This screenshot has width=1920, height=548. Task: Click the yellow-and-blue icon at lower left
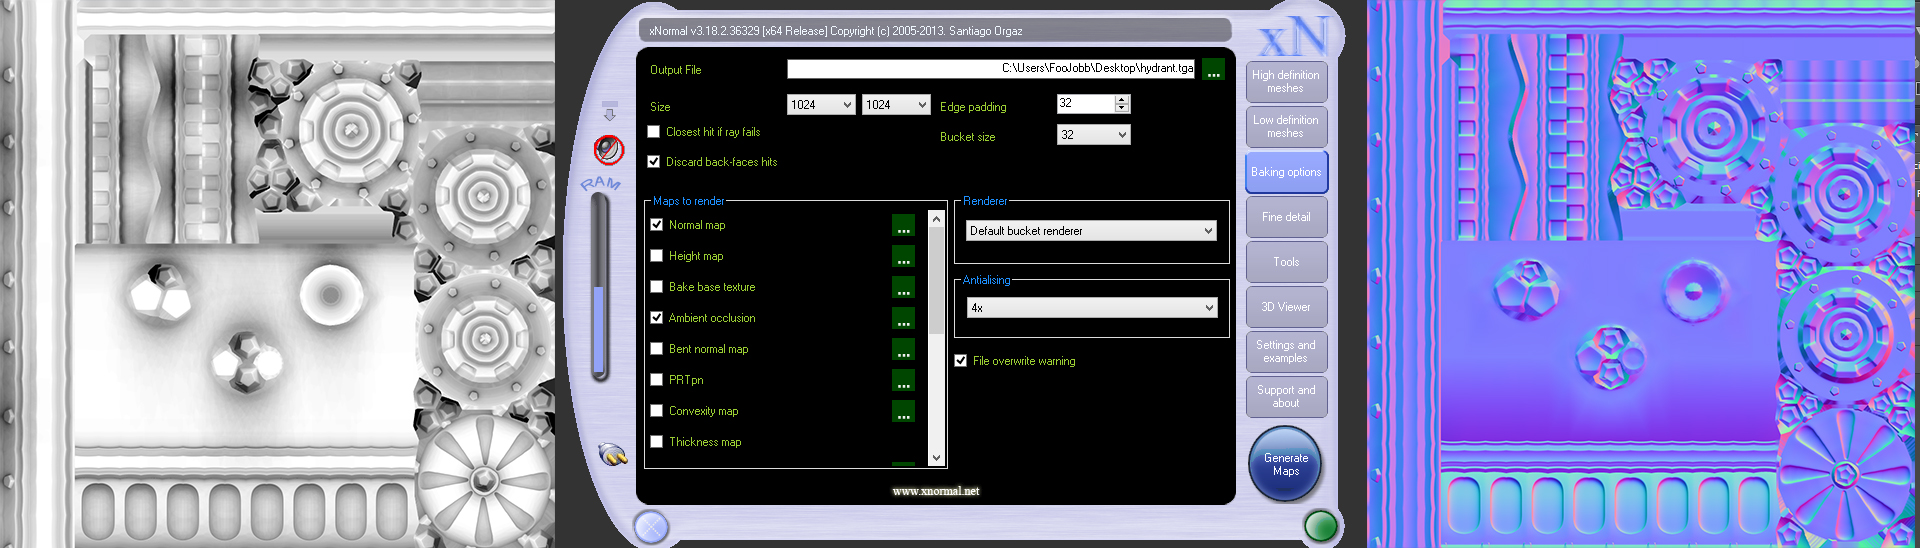[x=612, y=455]
